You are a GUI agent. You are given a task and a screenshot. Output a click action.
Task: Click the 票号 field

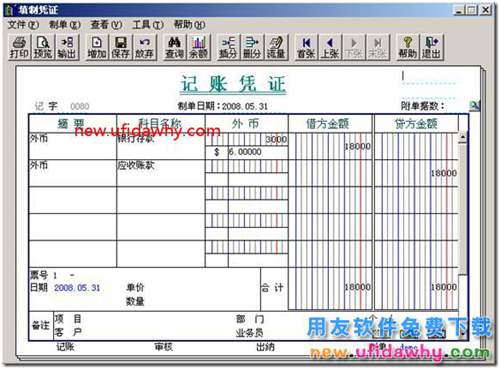click(63, 275)
